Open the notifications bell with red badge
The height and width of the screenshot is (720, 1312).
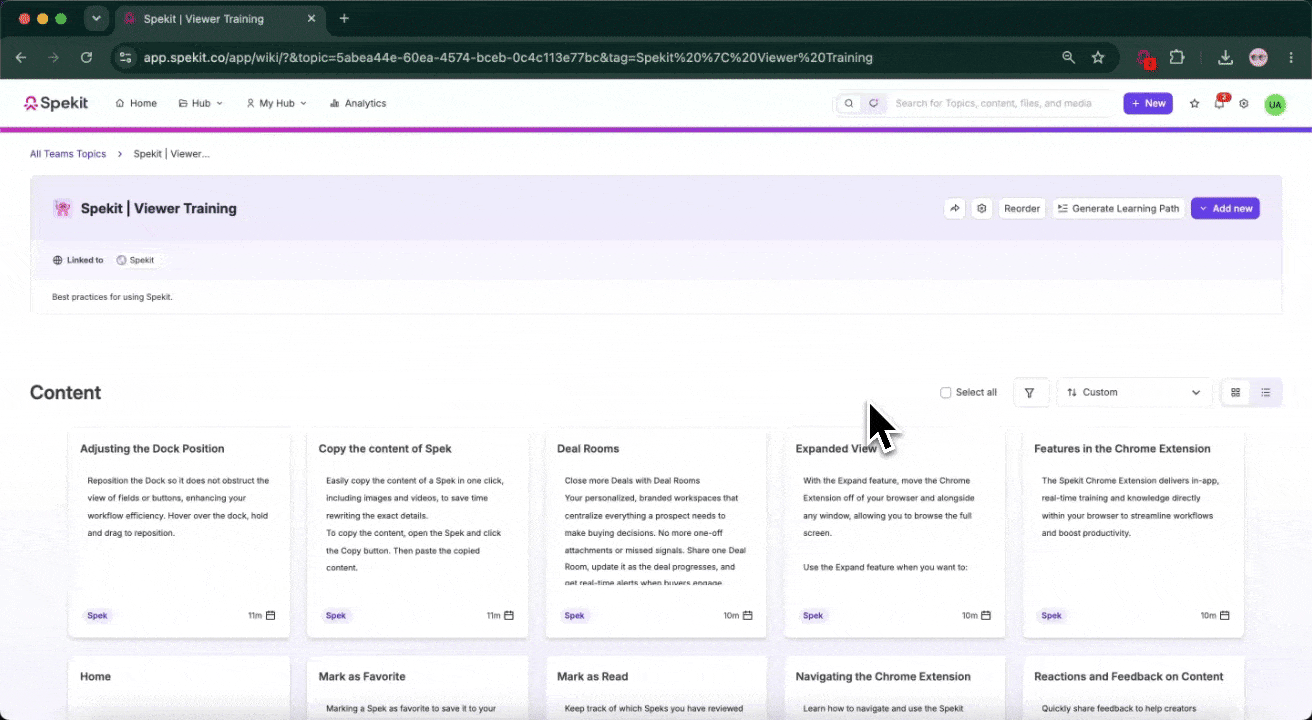click(1219, 103)
